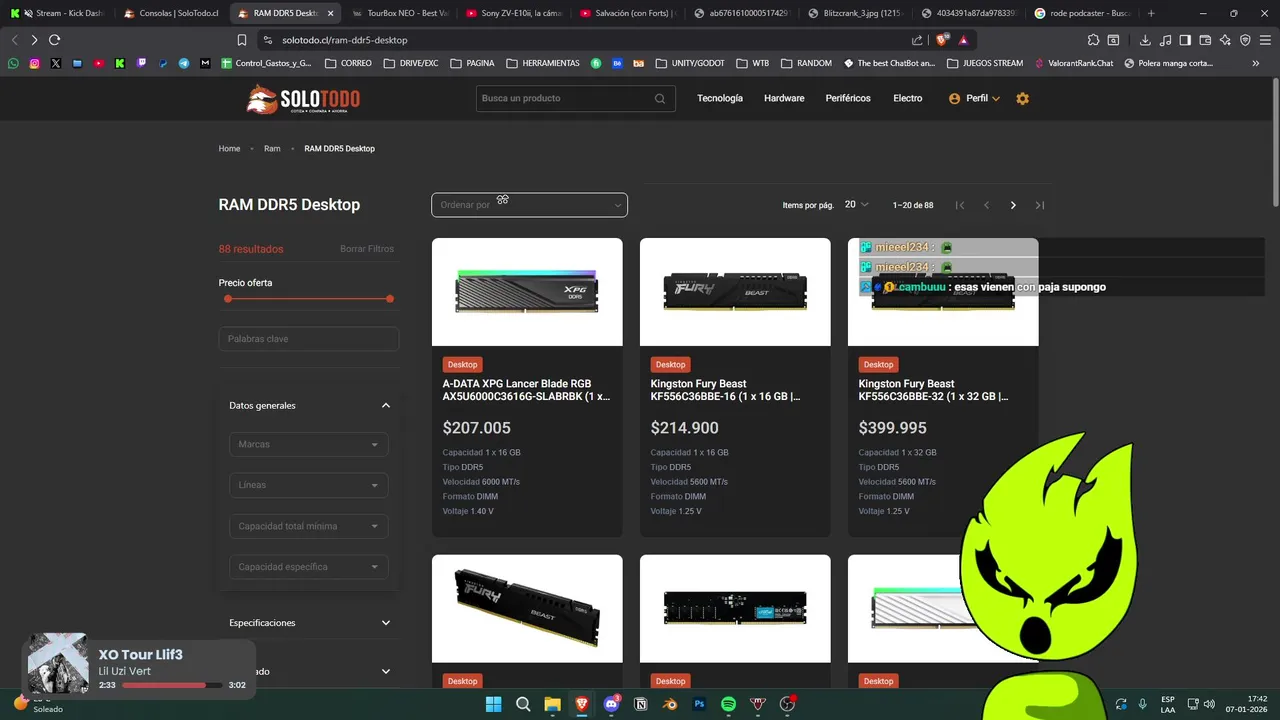Viewport: 1280px width, 720px height.
Task: Open the JUEGOS STREAM bookmarks folder
Action: pos(984,63)
